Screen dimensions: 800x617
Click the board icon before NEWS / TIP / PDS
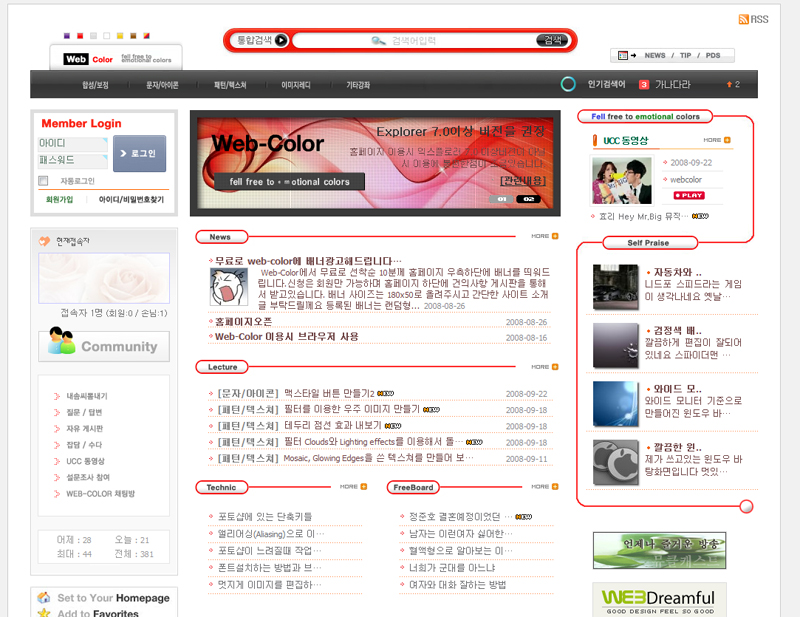coord(623,55)
